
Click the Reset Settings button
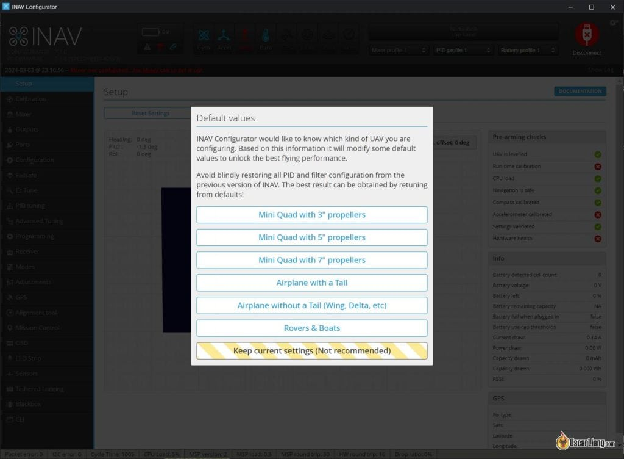click(x=150, y=113)
